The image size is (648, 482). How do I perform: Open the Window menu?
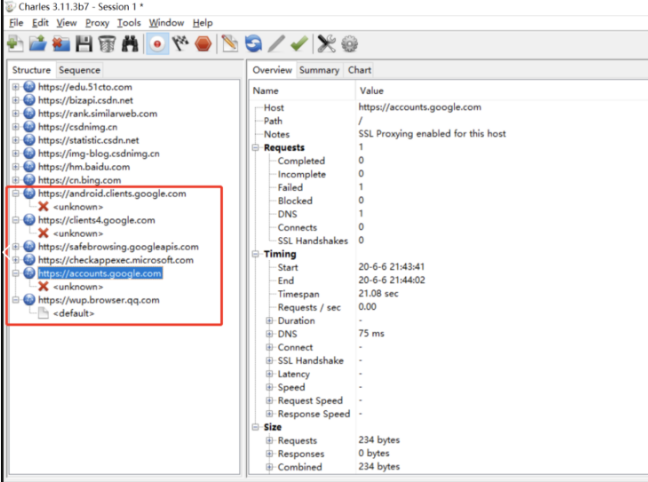pos(166,23)
